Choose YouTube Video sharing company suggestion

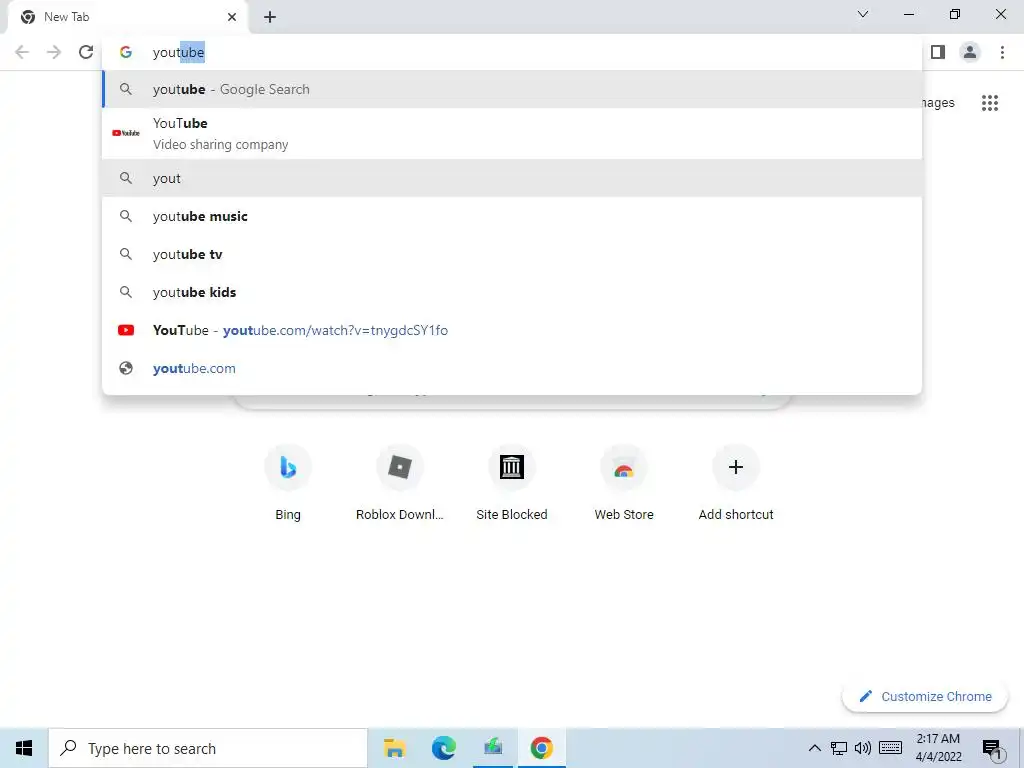point(512,134)
